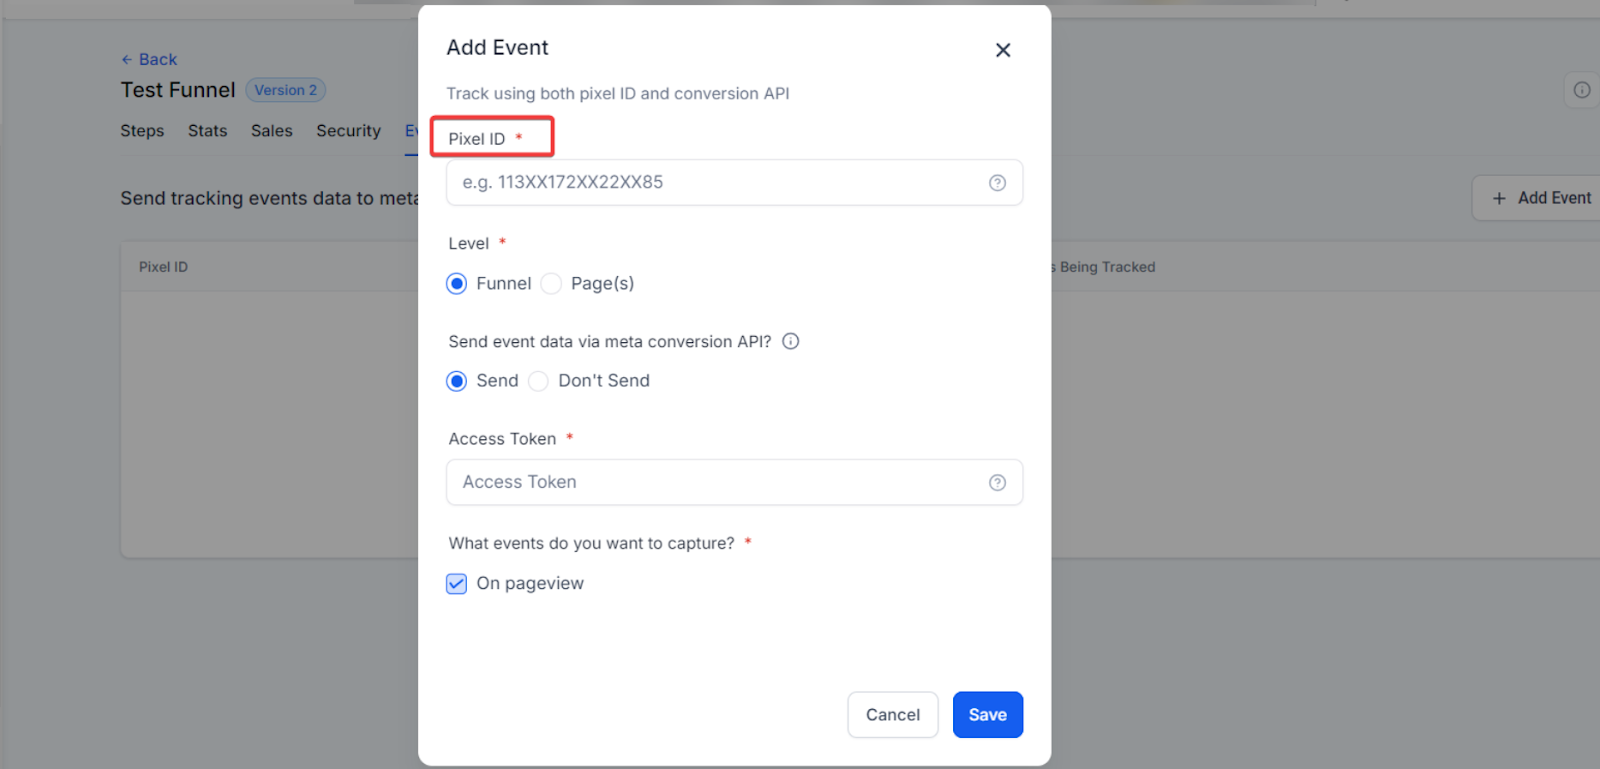Click the Add Event button behind the dialog
The image size is (1600, 769).
(1541, 198)
